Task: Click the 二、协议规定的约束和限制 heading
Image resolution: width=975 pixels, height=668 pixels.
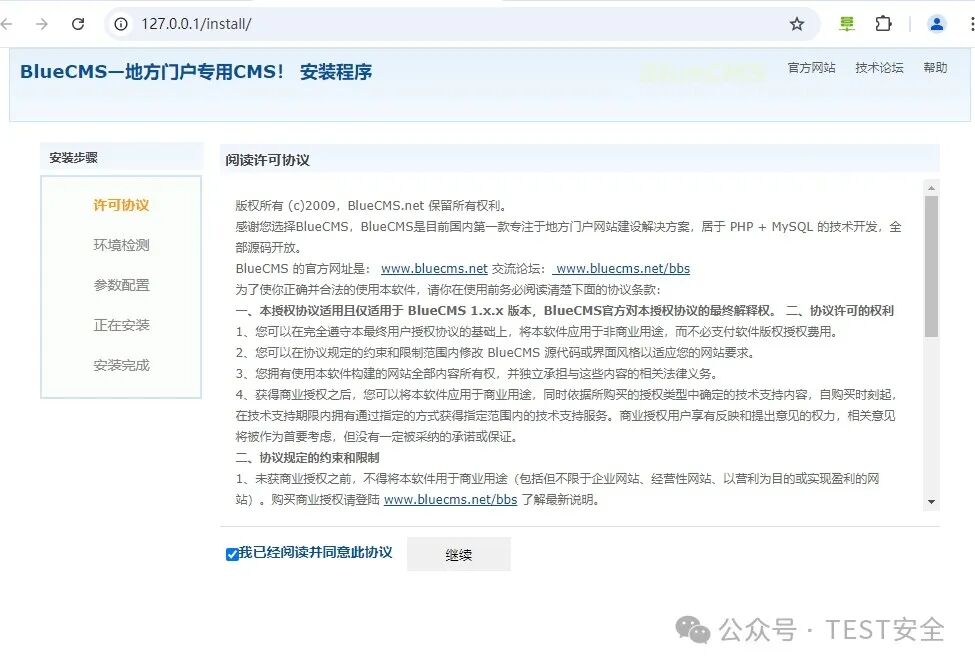Action: pyautogui.click(x=307, y=458)
